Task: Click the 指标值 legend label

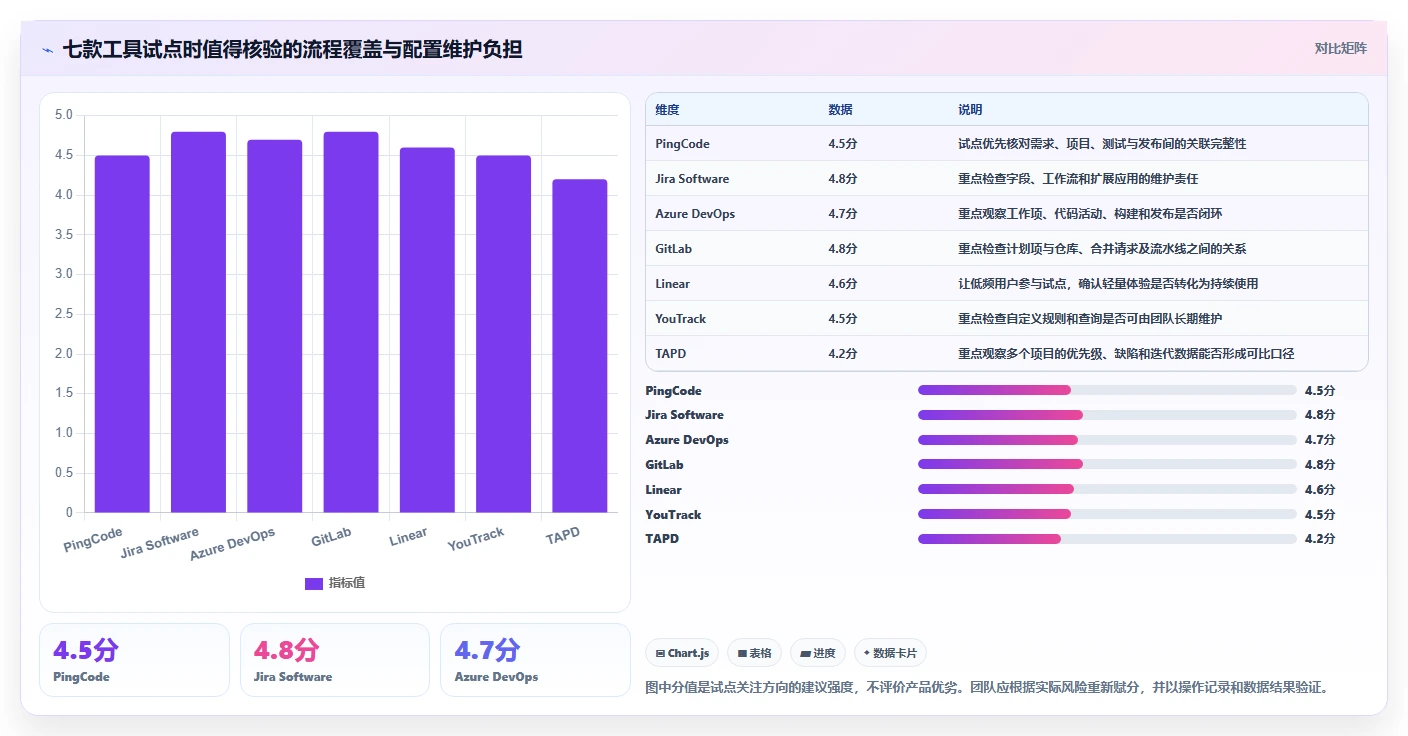Action: pyautogui.click(x=347, y=583)
